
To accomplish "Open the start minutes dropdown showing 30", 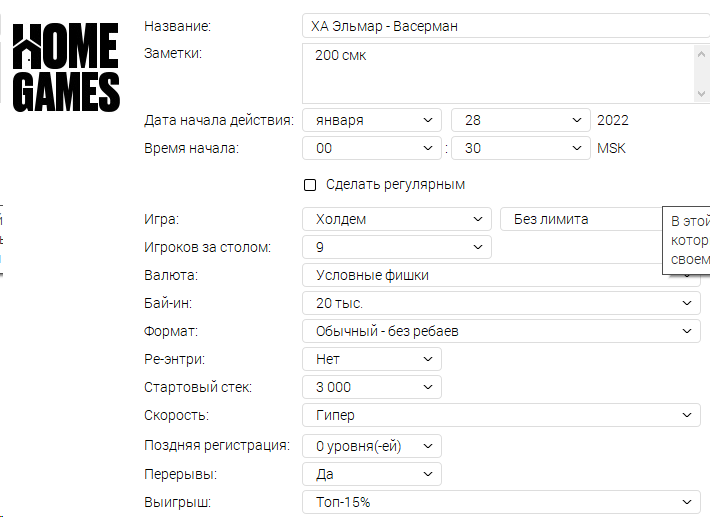I will click(x=521, y=148).
